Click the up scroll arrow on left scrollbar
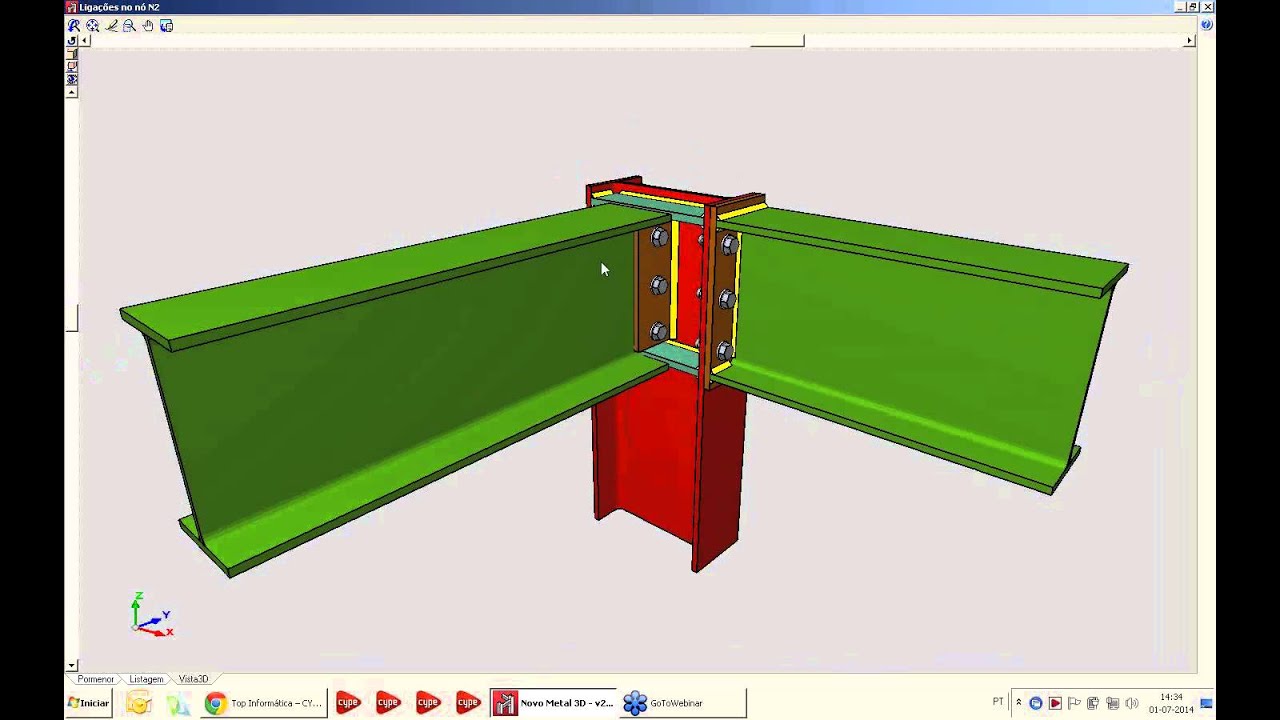Viewport: 1280px width, 720px height. click(x=72, y=92)
